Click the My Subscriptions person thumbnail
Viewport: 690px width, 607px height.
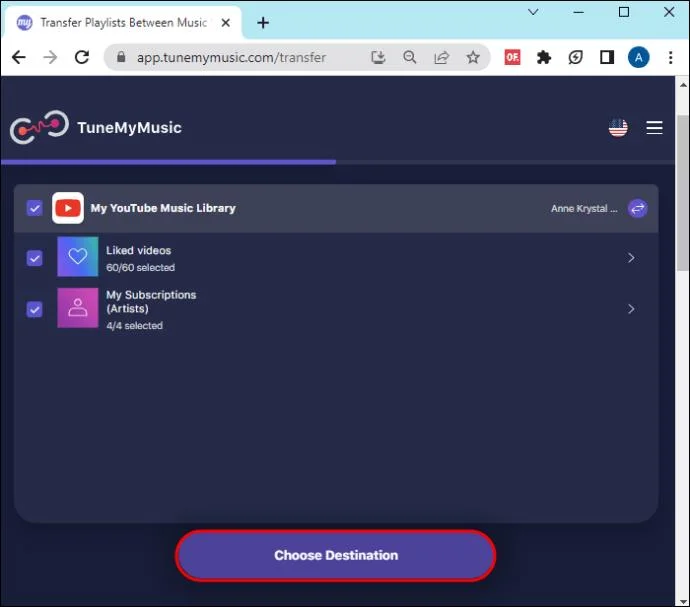pyautogui.click(x=78, y=308)
